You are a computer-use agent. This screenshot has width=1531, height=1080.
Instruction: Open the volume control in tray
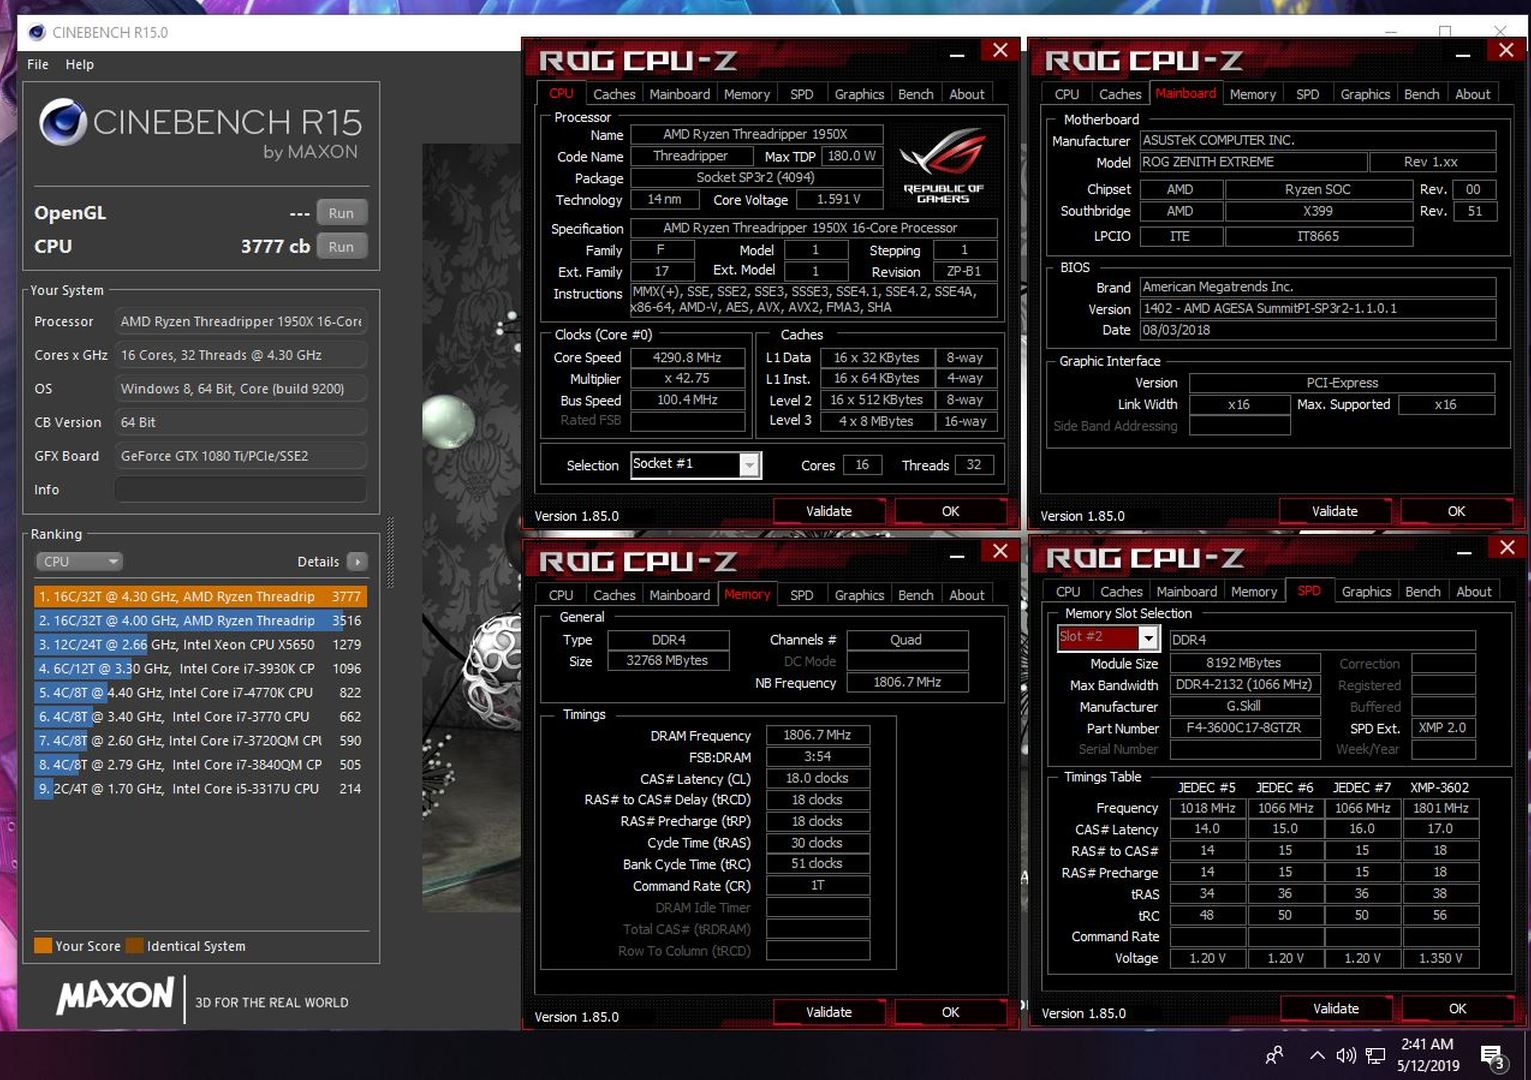[1346, 1055]
